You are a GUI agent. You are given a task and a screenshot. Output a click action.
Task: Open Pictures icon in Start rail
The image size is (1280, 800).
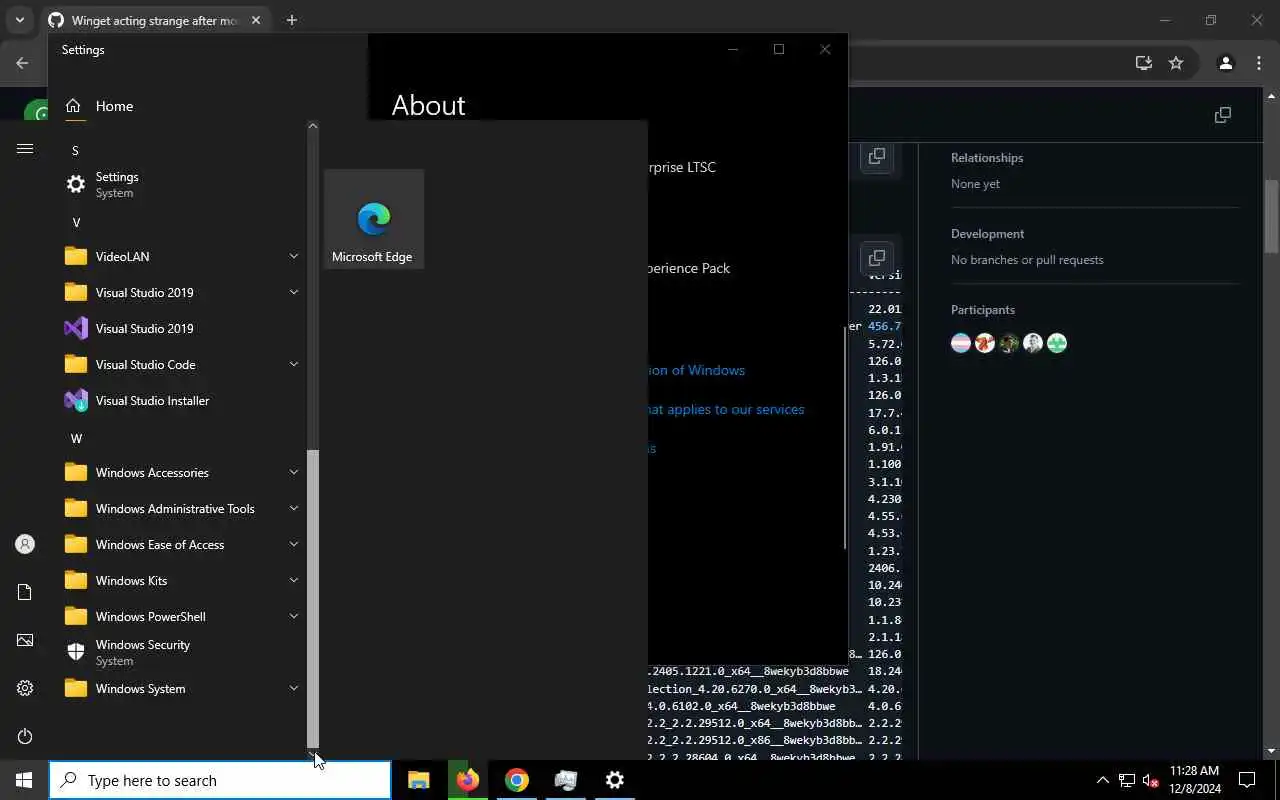click(25, 640)
